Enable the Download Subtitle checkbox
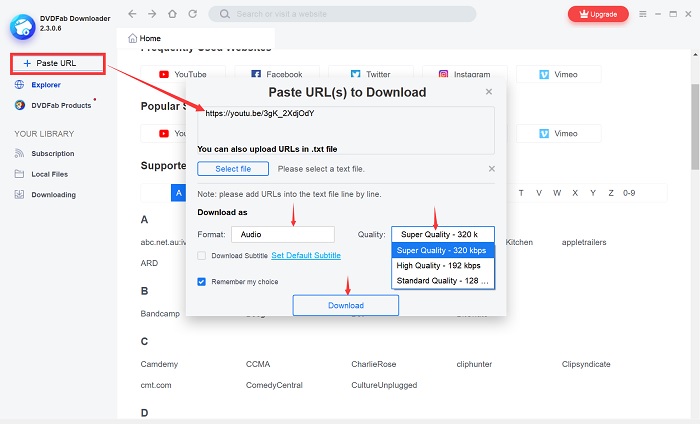700x424 pixels. (x=202, y=256)
